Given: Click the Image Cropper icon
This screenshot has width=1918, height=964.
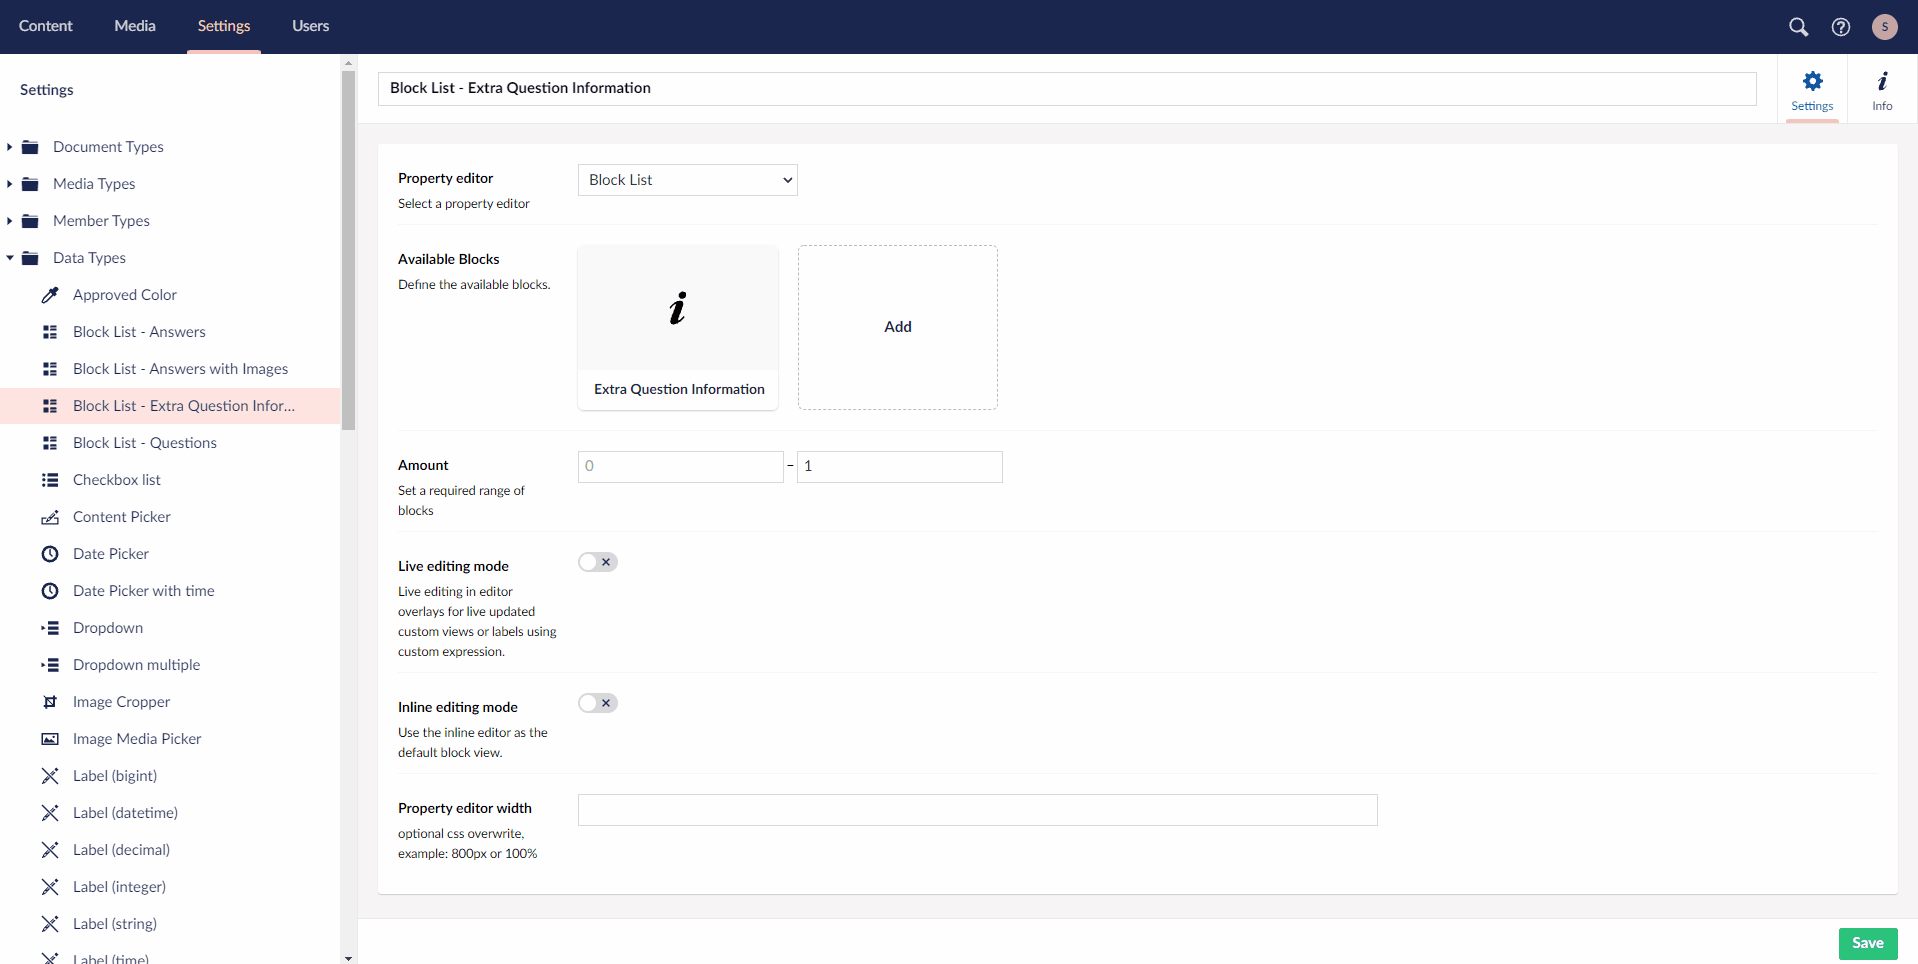Looking at the screenshot, I should coord(50,701).
